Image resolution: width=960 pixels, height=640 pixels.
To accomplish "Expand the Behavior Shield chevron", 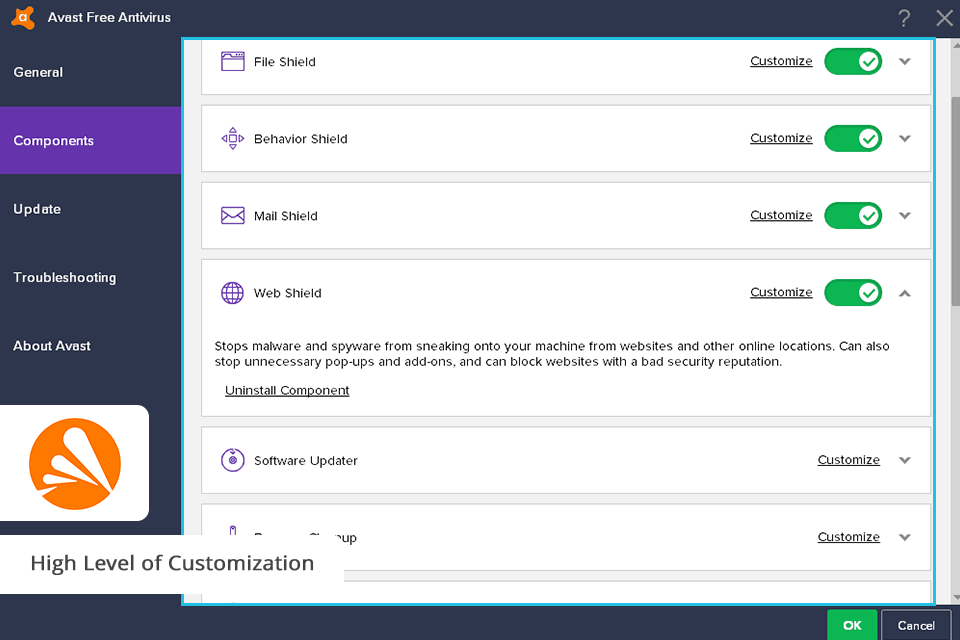I will point(905,138).
